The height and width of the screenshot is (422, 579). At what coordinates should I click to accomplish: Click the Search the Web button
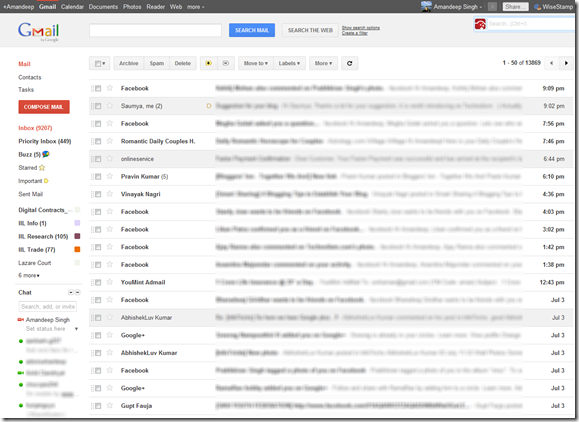point(310,30)
